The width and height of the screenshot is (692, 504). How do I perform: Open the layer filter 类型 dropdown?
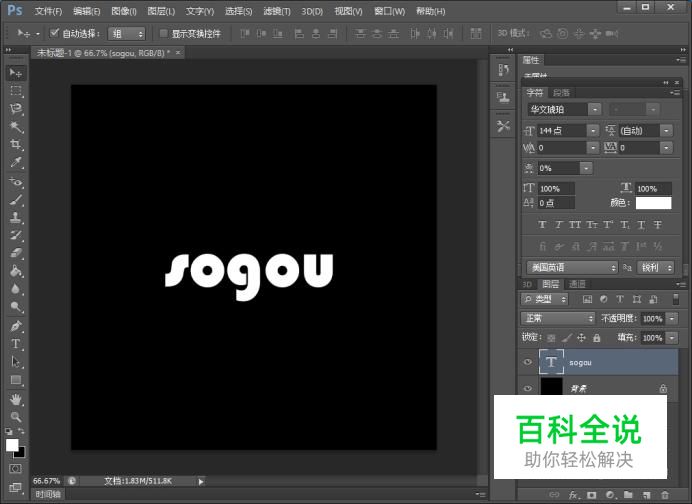[545, 299]
